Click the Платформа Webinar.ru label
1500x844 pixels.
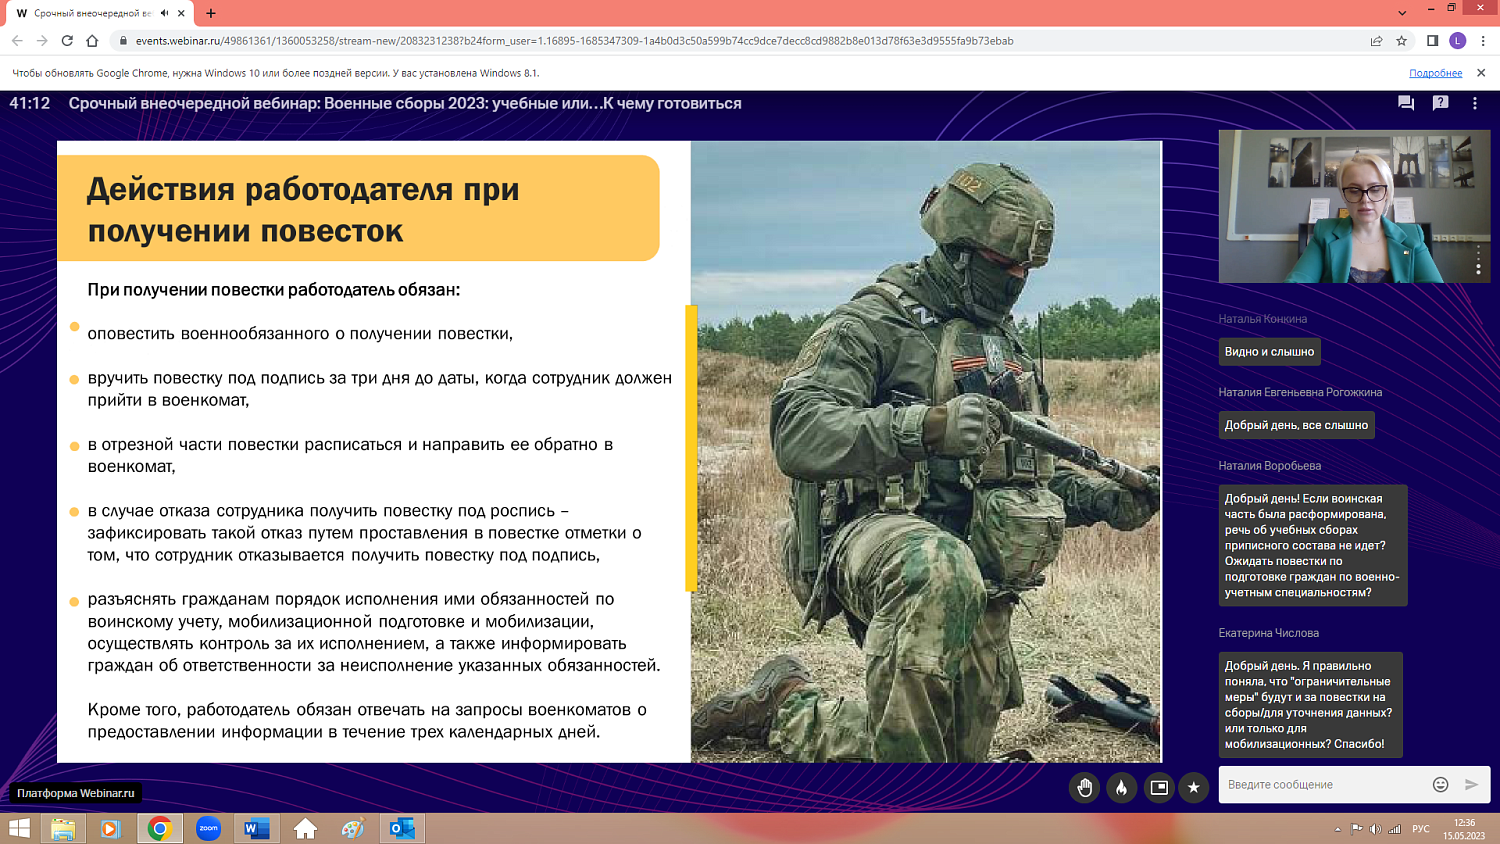point(76,793)
